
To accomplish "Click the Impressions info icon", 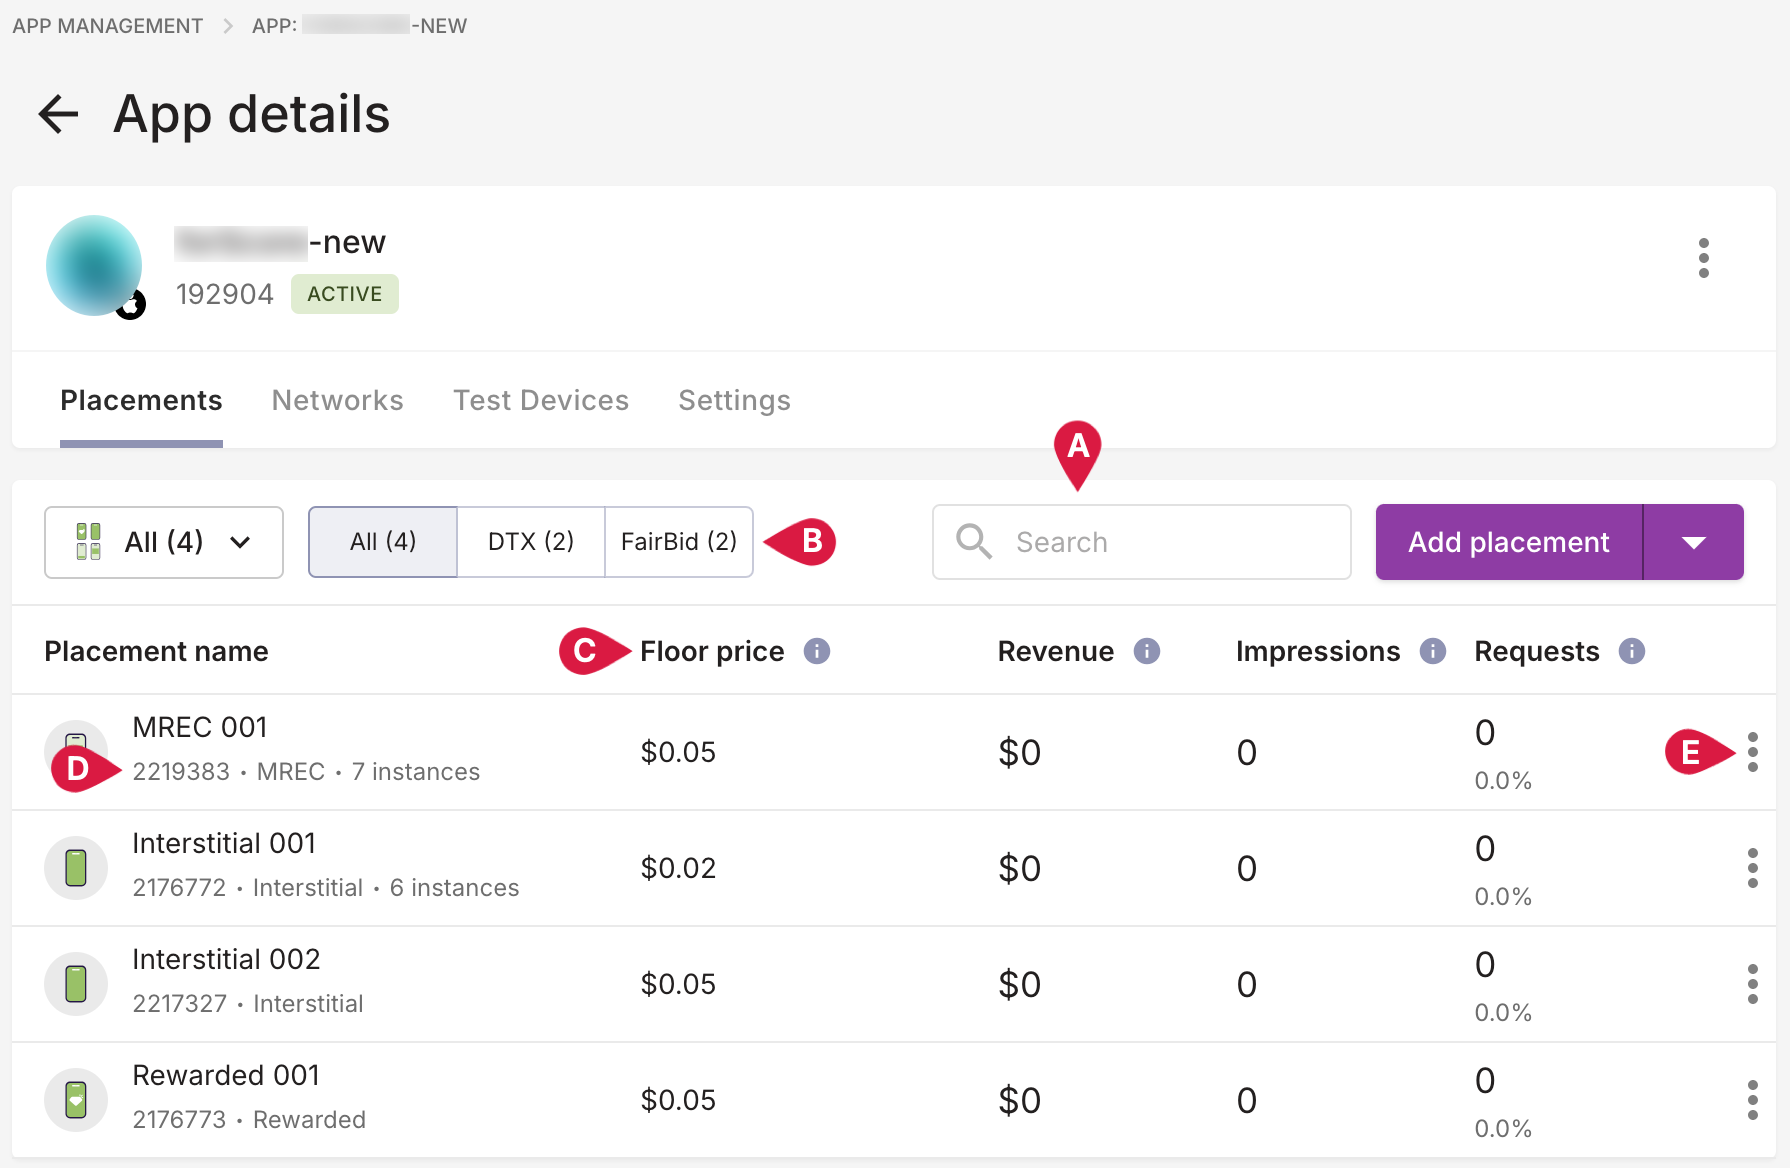I will [x=1432, y=652].
